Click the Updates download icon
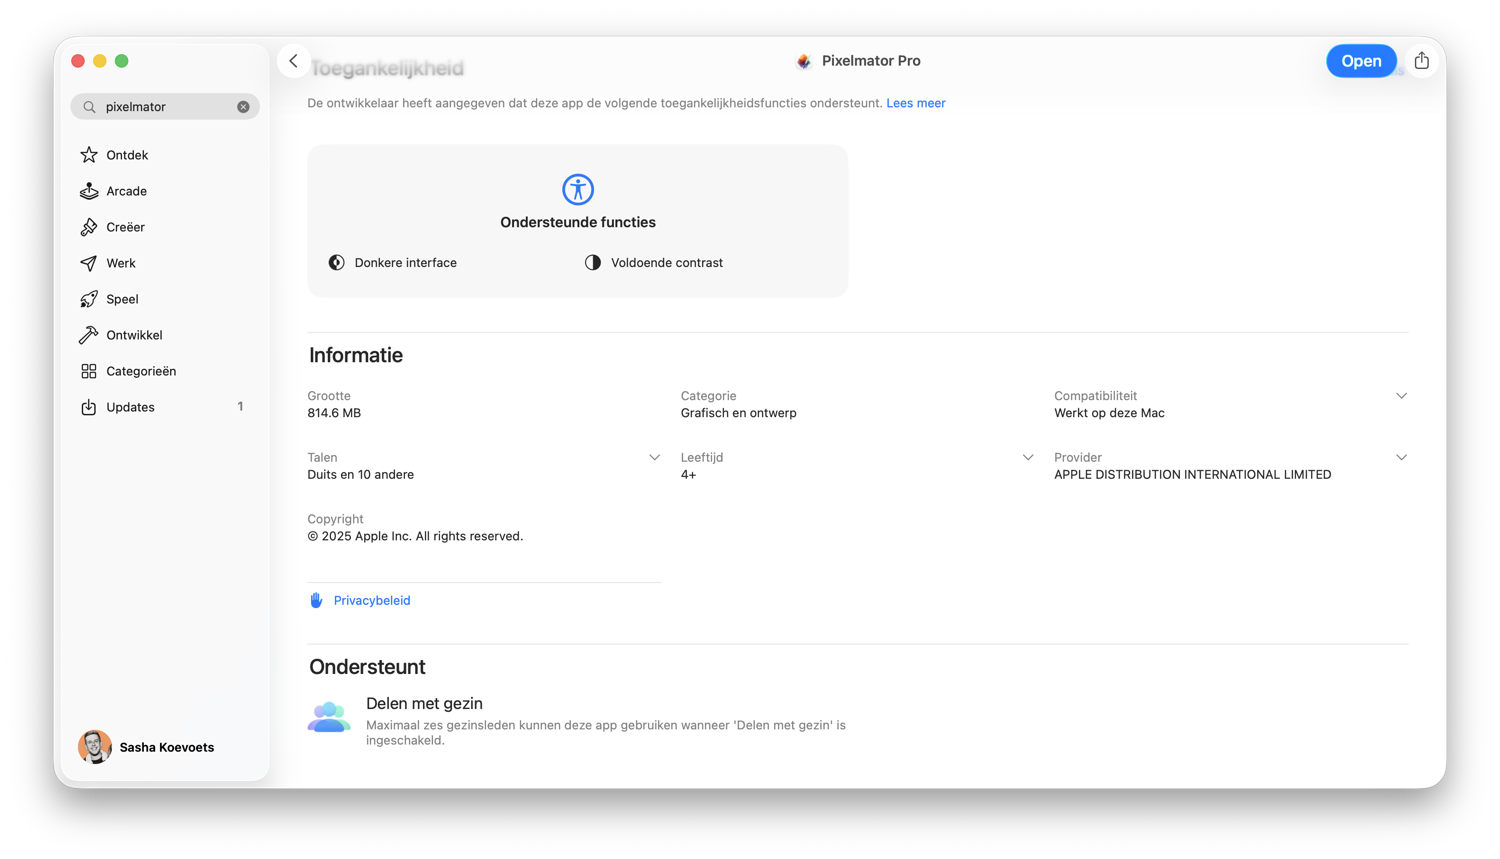 tap(89, 407)
